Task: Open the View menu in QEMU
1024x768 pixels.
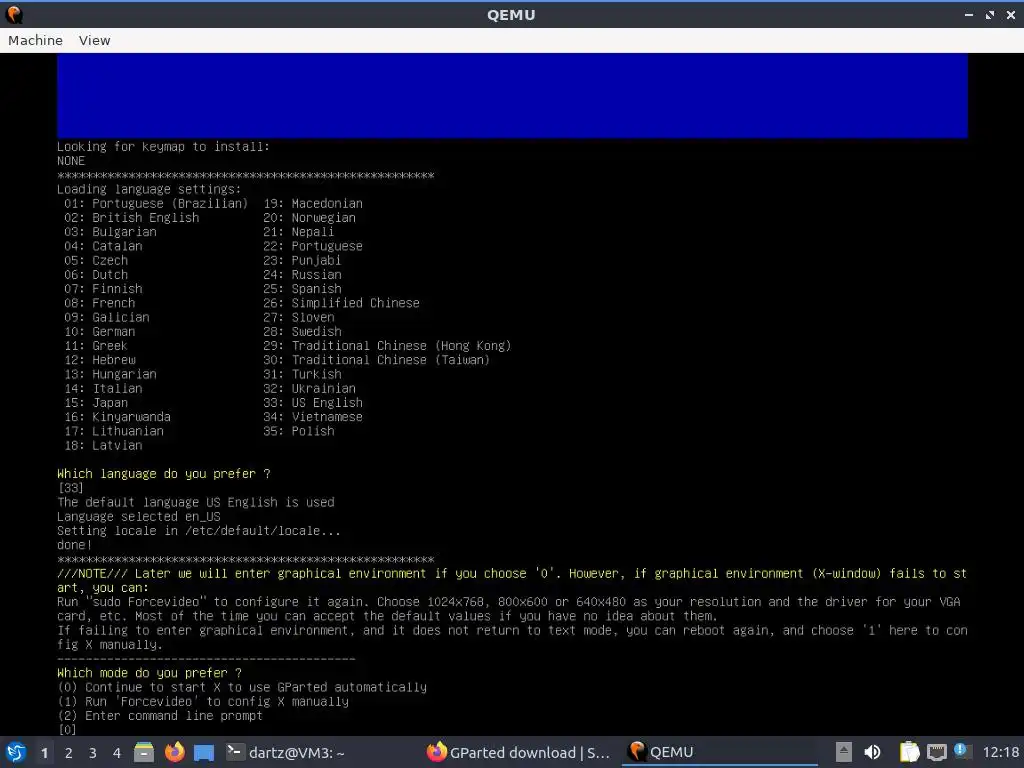Action: 95,40
